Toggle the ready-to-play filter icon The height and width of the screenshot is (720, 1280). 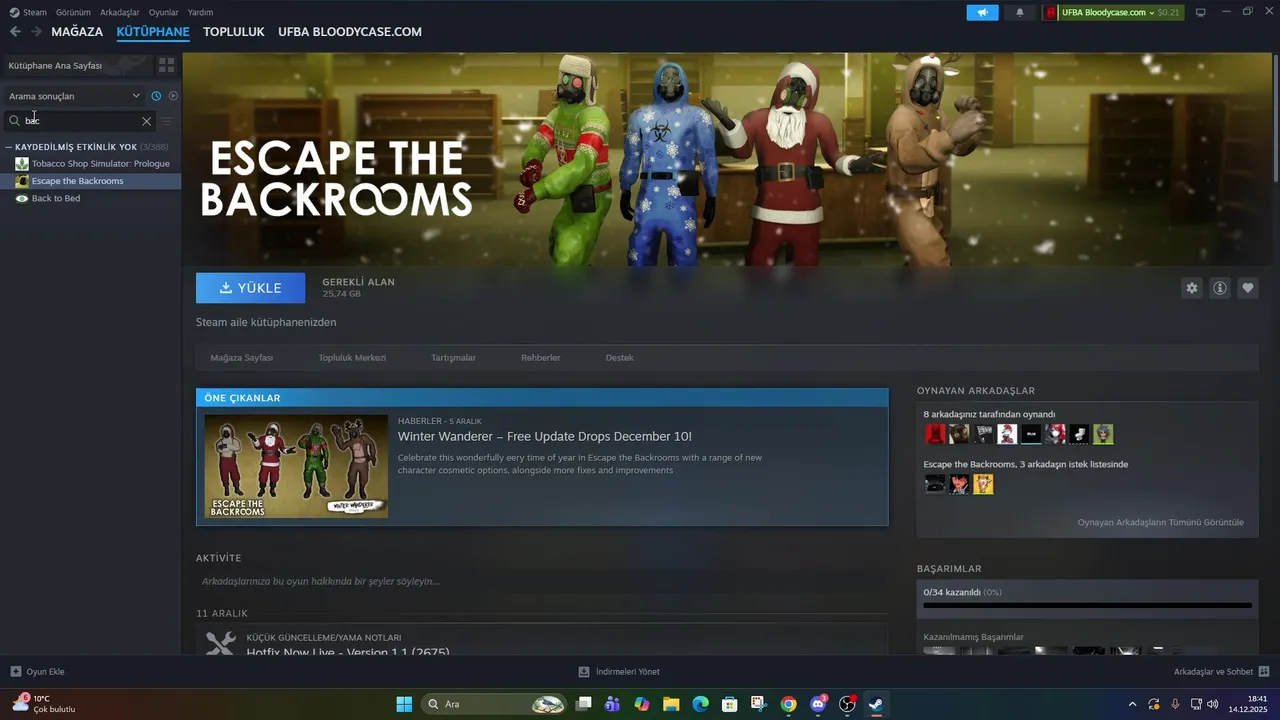173,96
